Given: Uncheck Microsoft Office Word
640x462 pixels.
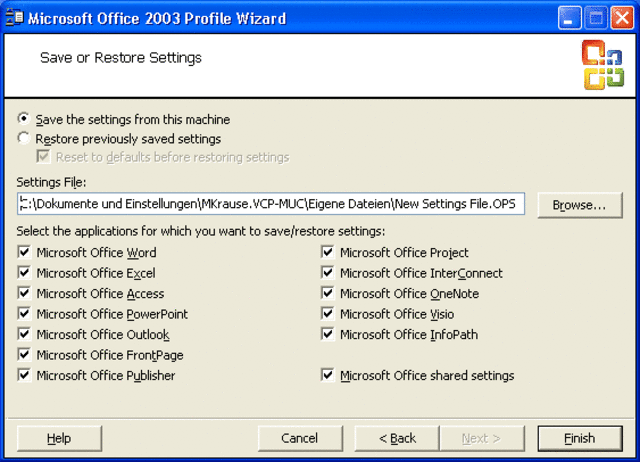Looking at the screenshot, I should [24, 252].
